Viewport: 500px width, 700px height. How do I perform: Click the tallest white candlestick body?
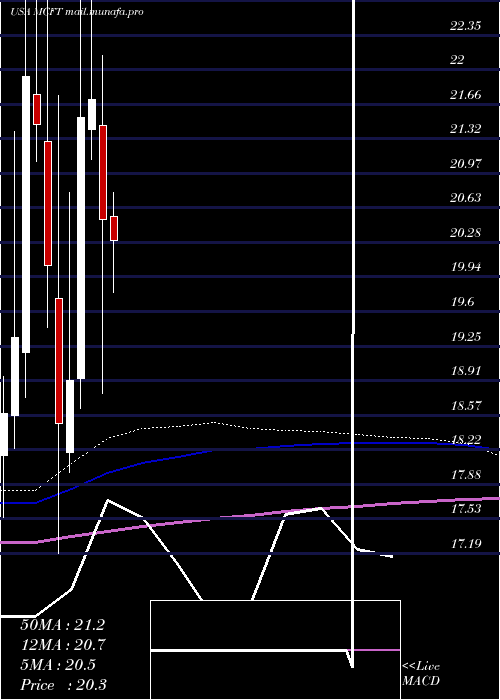[x=26, y=214]
